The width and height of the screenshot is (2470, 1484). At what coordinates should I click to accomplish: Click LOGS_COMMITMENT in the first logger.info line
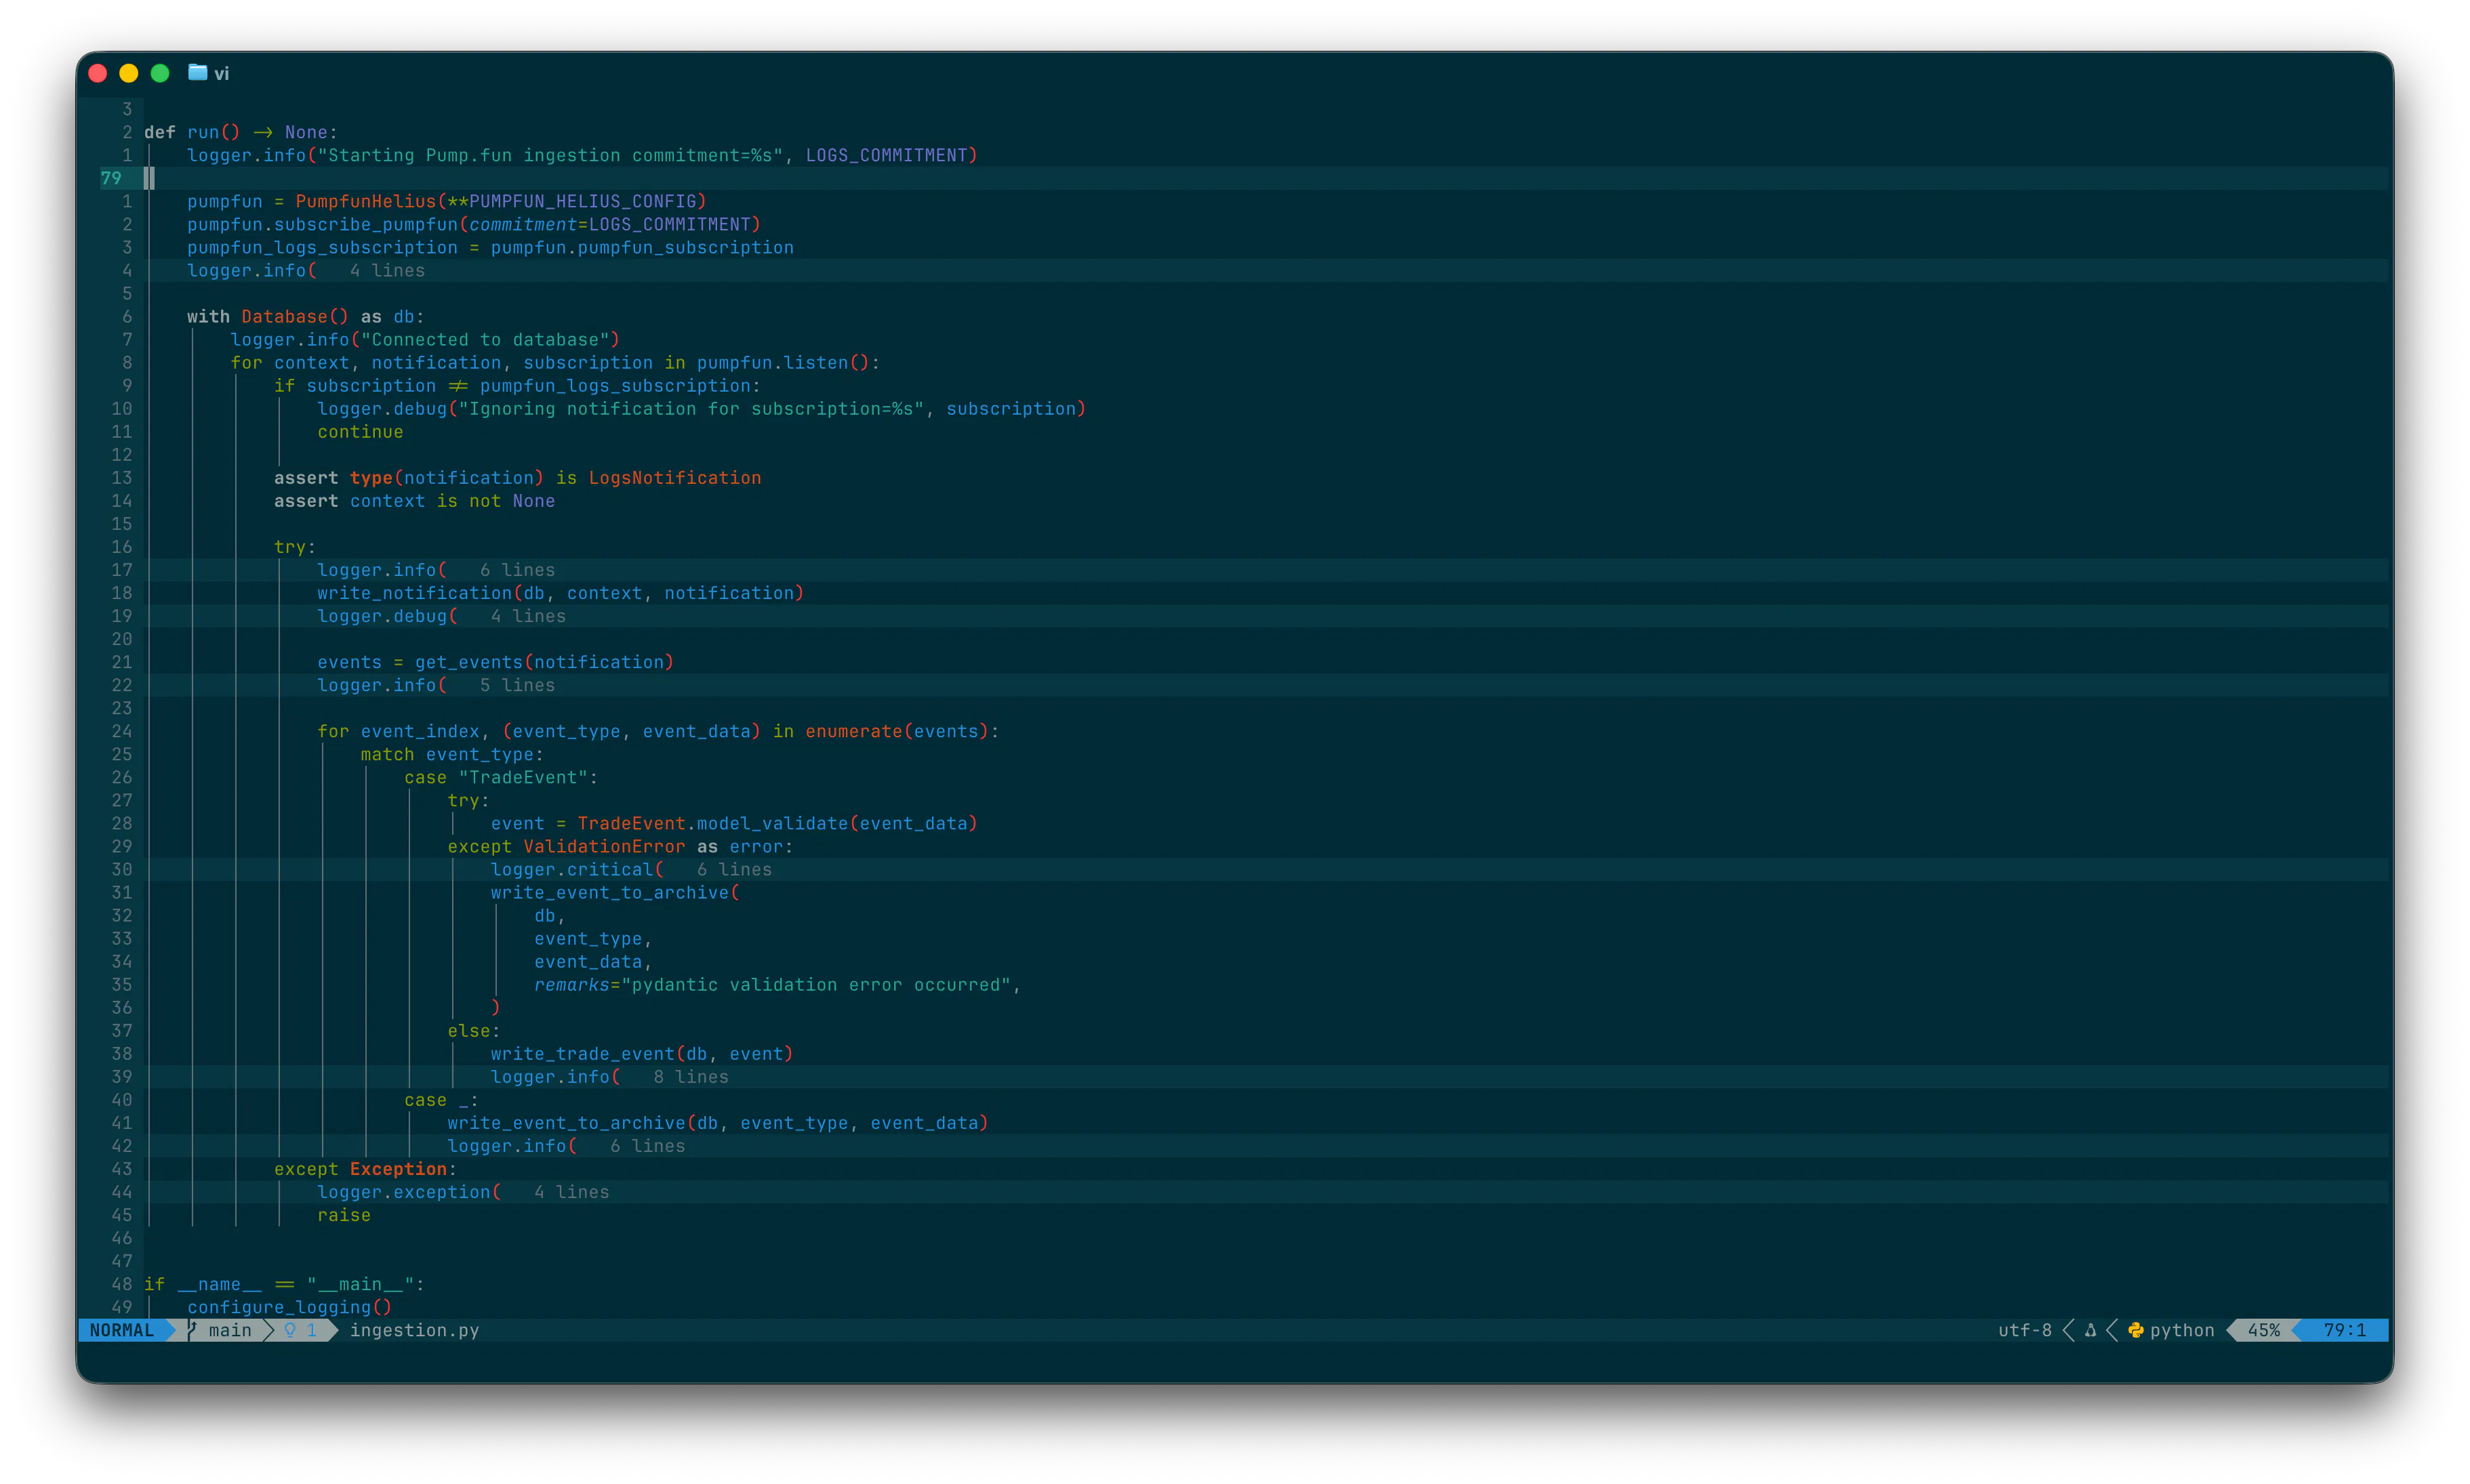887,155
